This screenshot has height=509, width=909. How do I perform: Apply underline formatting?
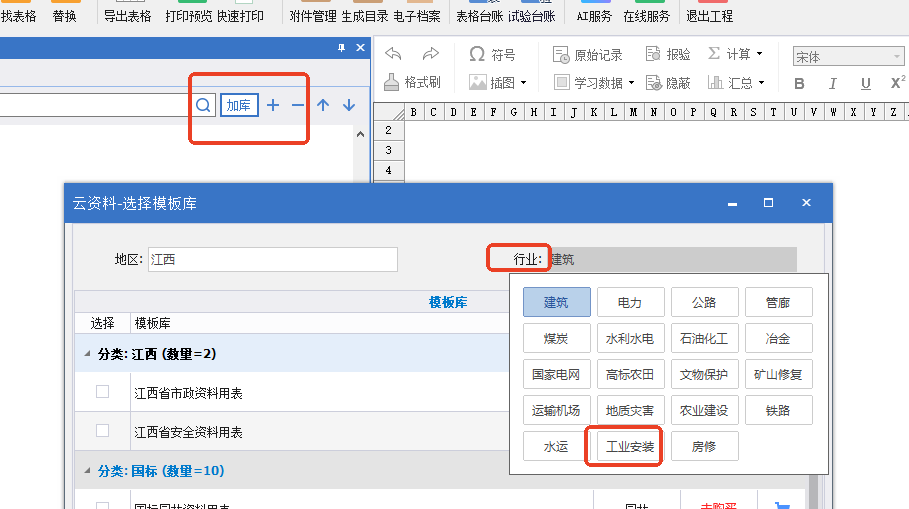[866, 83]
